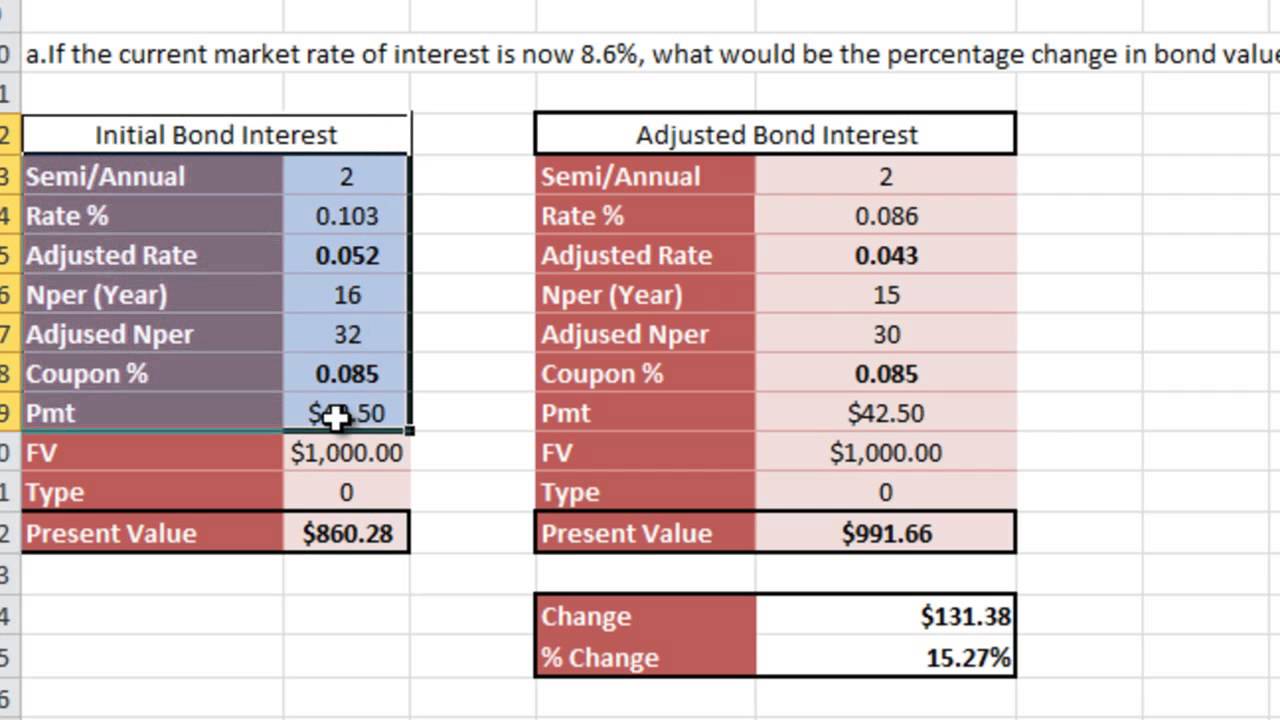Select the Coupon % label in initial table
1280x720 pixels.
coord(152,374)
